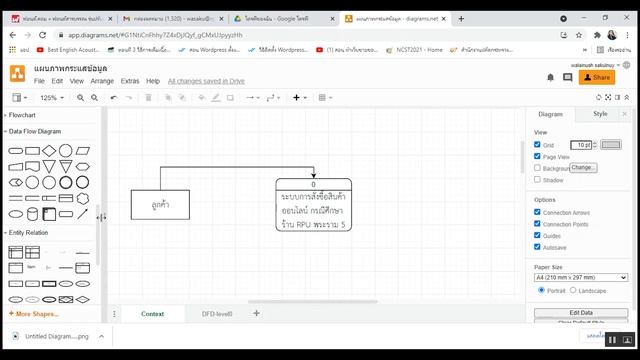This screenshot has width=640, height=360.
Task: Collapse the toolbar with the double chevron
Action: [627, 98]
